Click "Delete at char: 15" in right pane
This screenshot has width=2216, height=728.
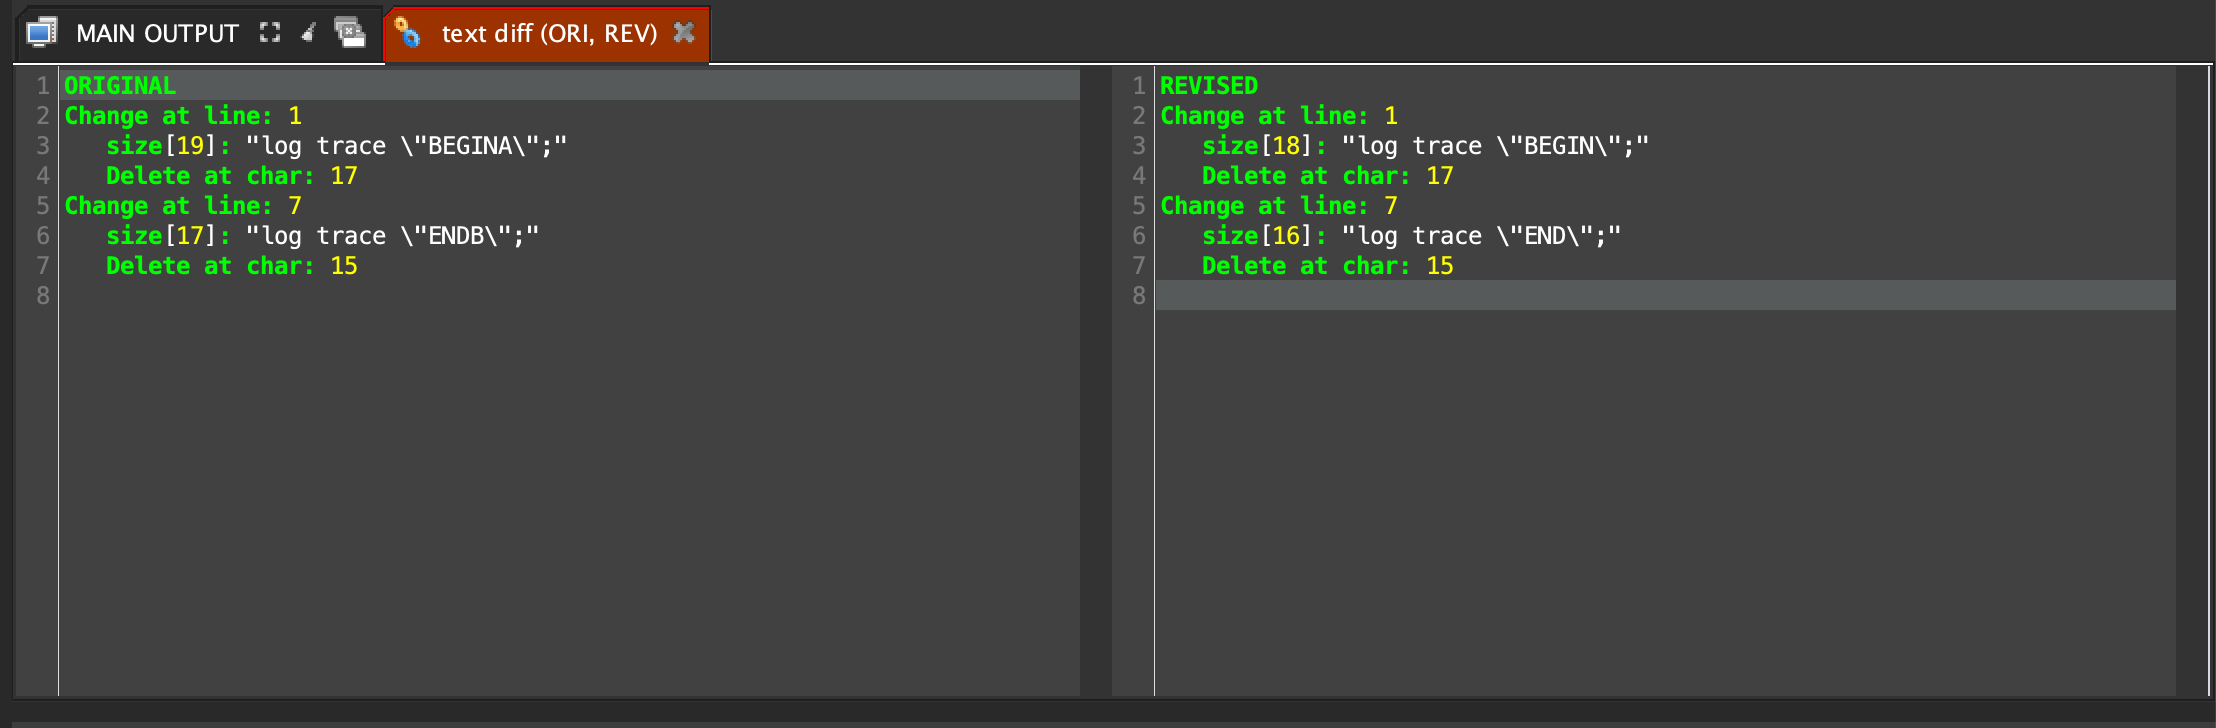(1327, 266)
